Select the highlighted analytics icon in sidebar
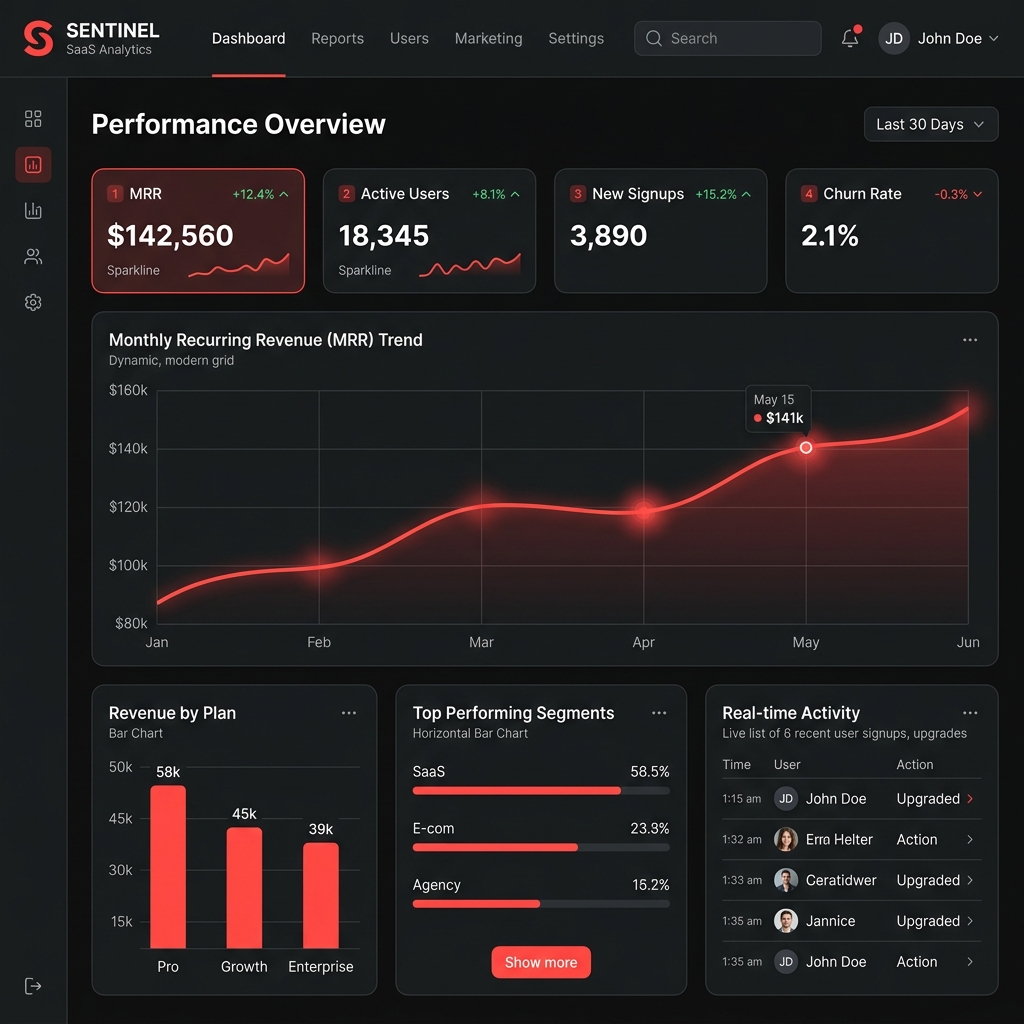This screenshot has height=1024, width=1024. [33, 164]
